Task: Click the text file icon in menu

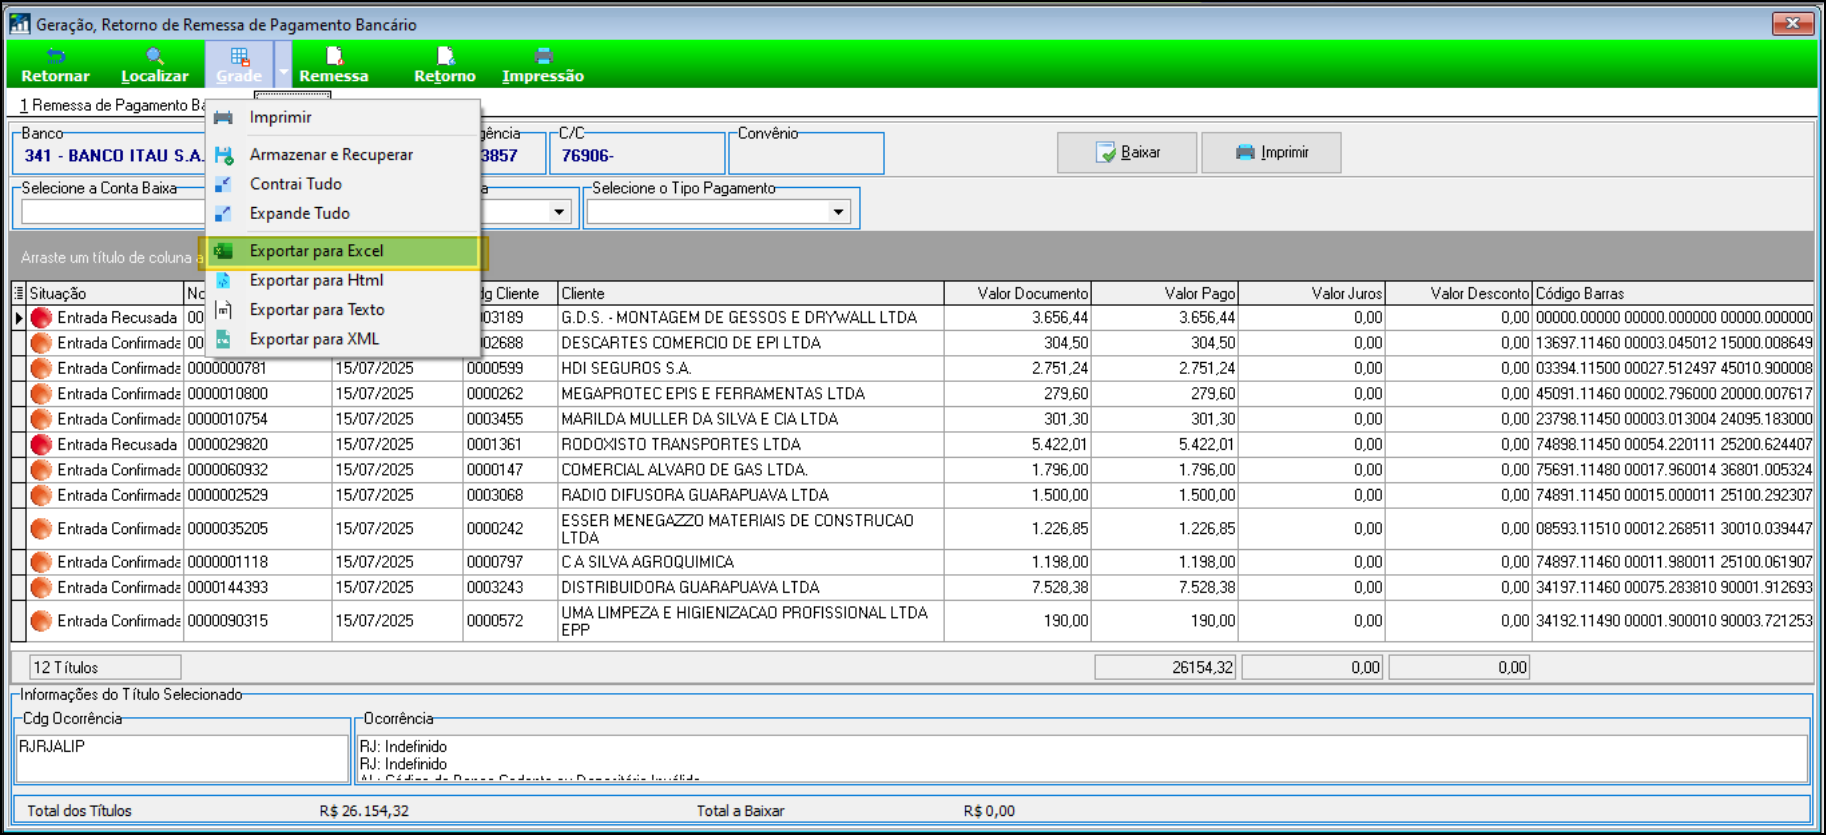Action: [x=223, y=310]
